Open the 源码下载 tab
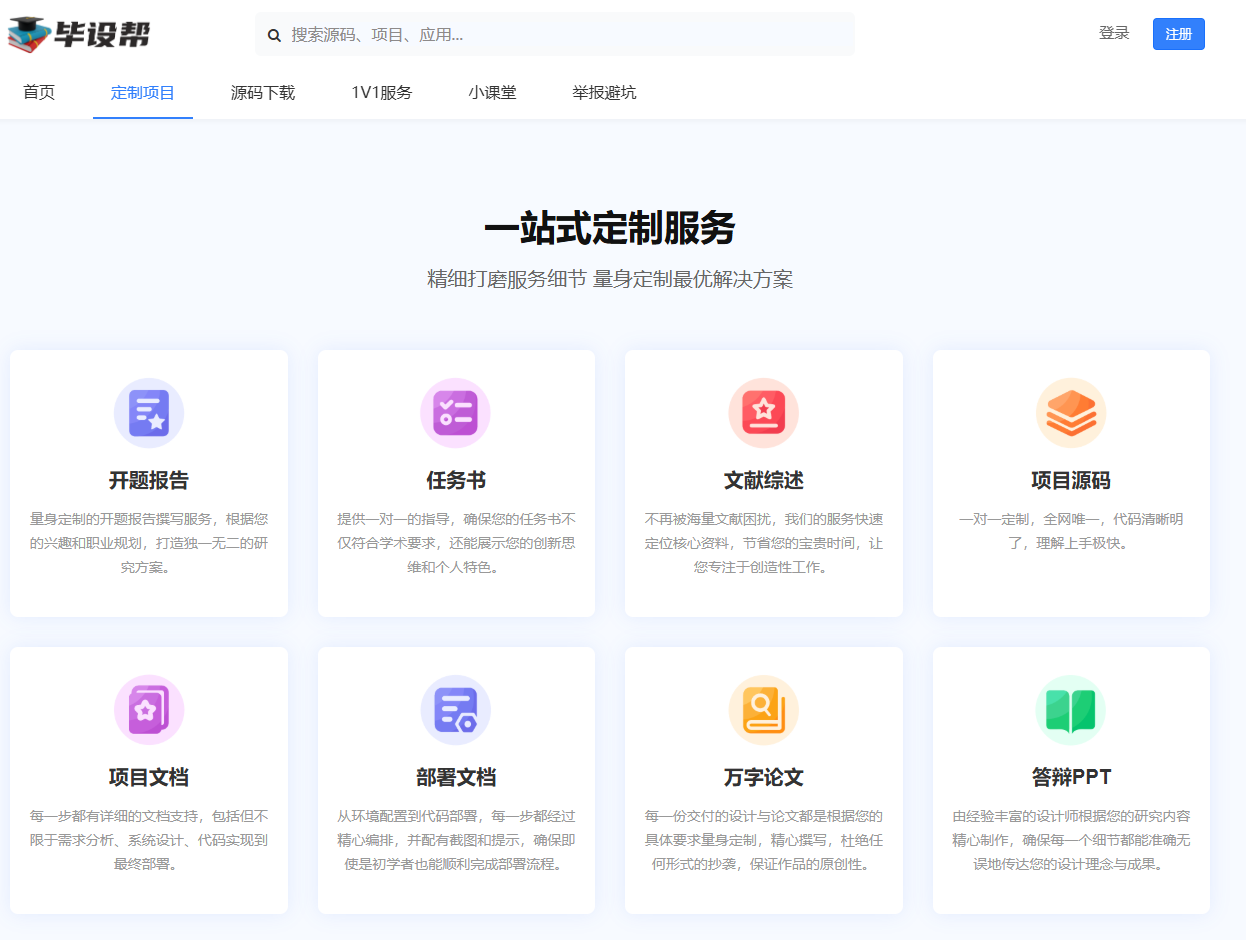1246x940 pixels. pyautogui.click(x=262, y=93)
